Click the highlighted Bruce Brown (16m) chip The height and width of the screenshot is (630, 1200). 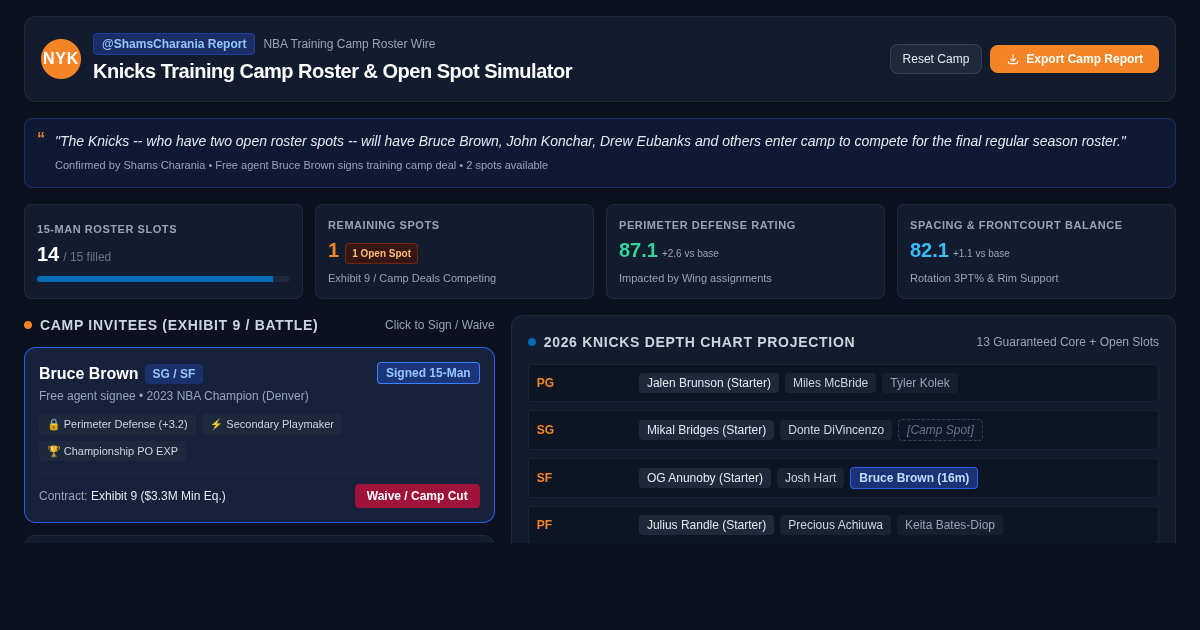[x=914, y=478]
